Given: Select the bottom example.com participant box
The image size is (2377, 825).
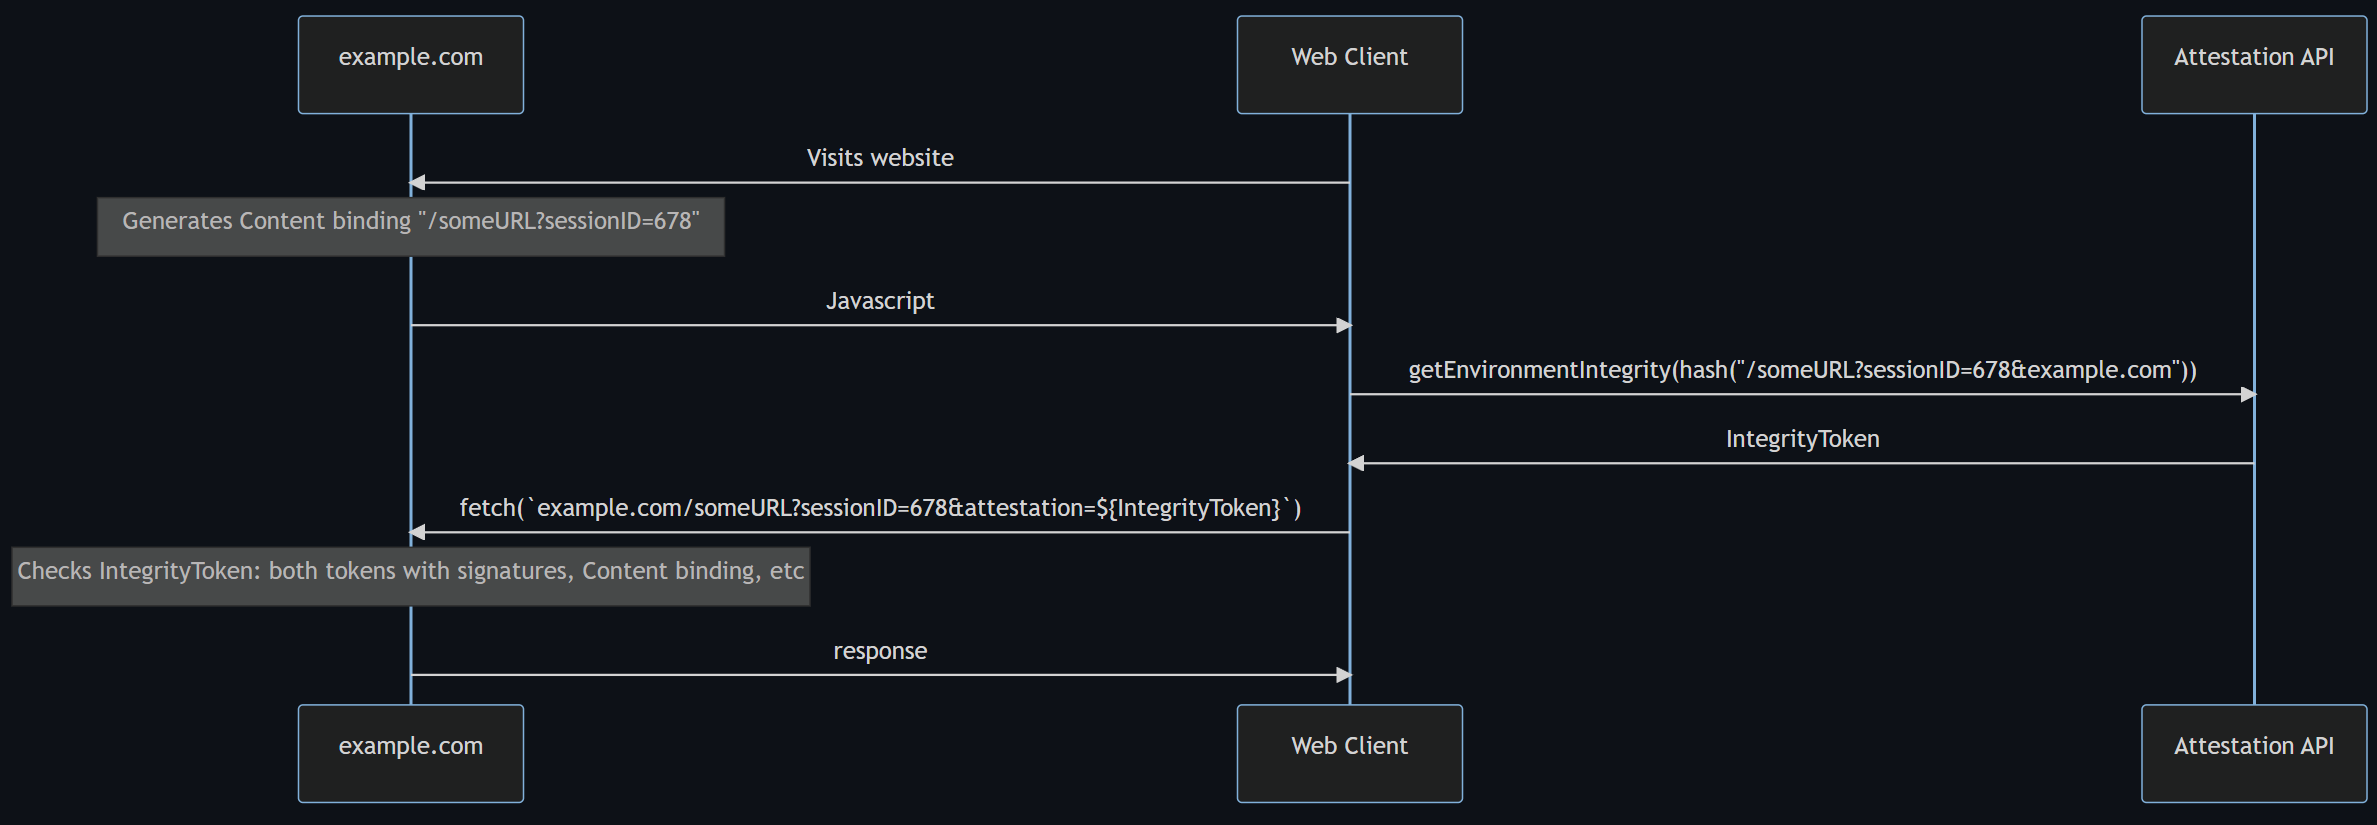Looking at the screenshot, I should 410,753.
